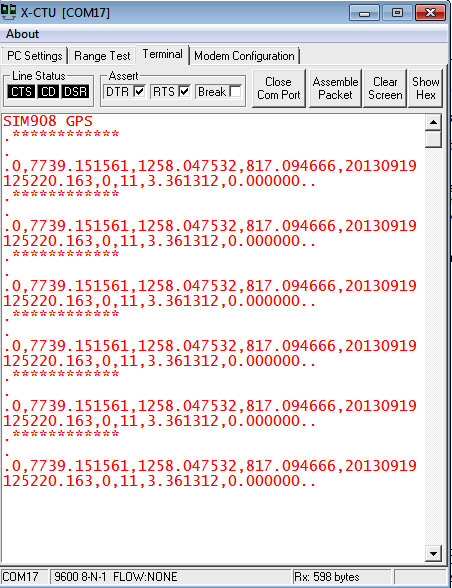The width and height of the screenshot is (452, 588).
Task: Switch to the PC Settings tab
Action: pos(35,56)
